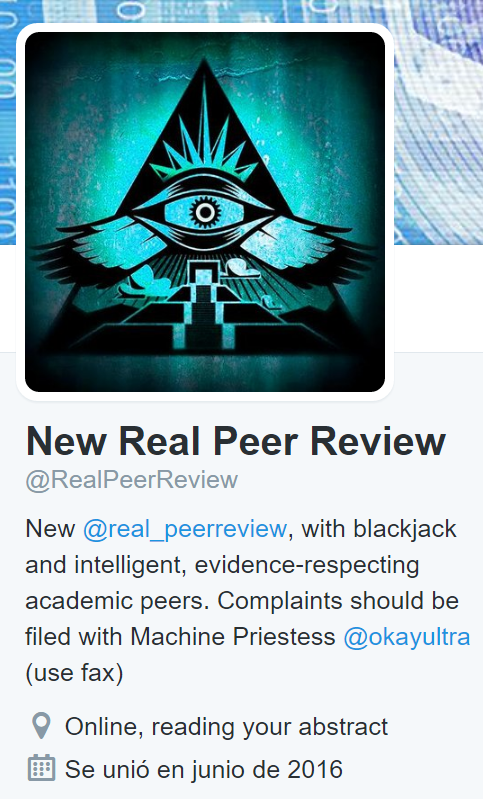483x799 pixels.
Task: Follow the @real_peerreview mention link
Action: pos(185,529)
